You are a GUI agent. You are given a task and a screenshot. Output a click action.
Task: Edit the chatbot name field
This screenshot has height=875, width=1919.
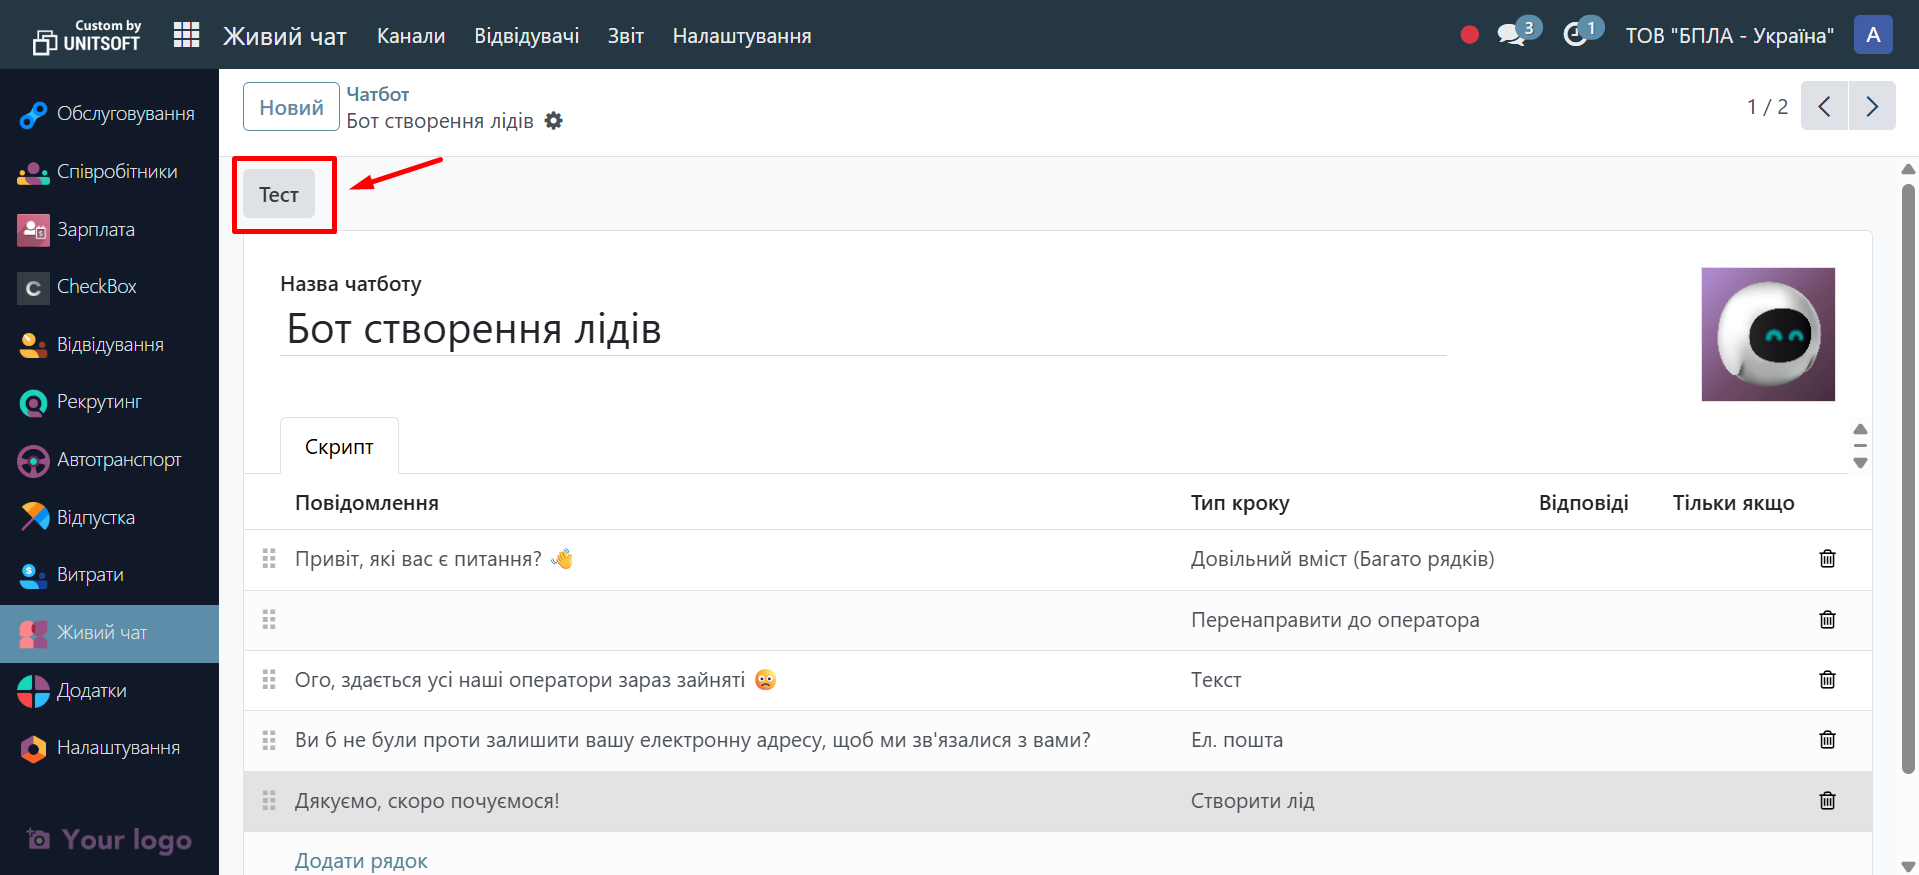(862, 329)
